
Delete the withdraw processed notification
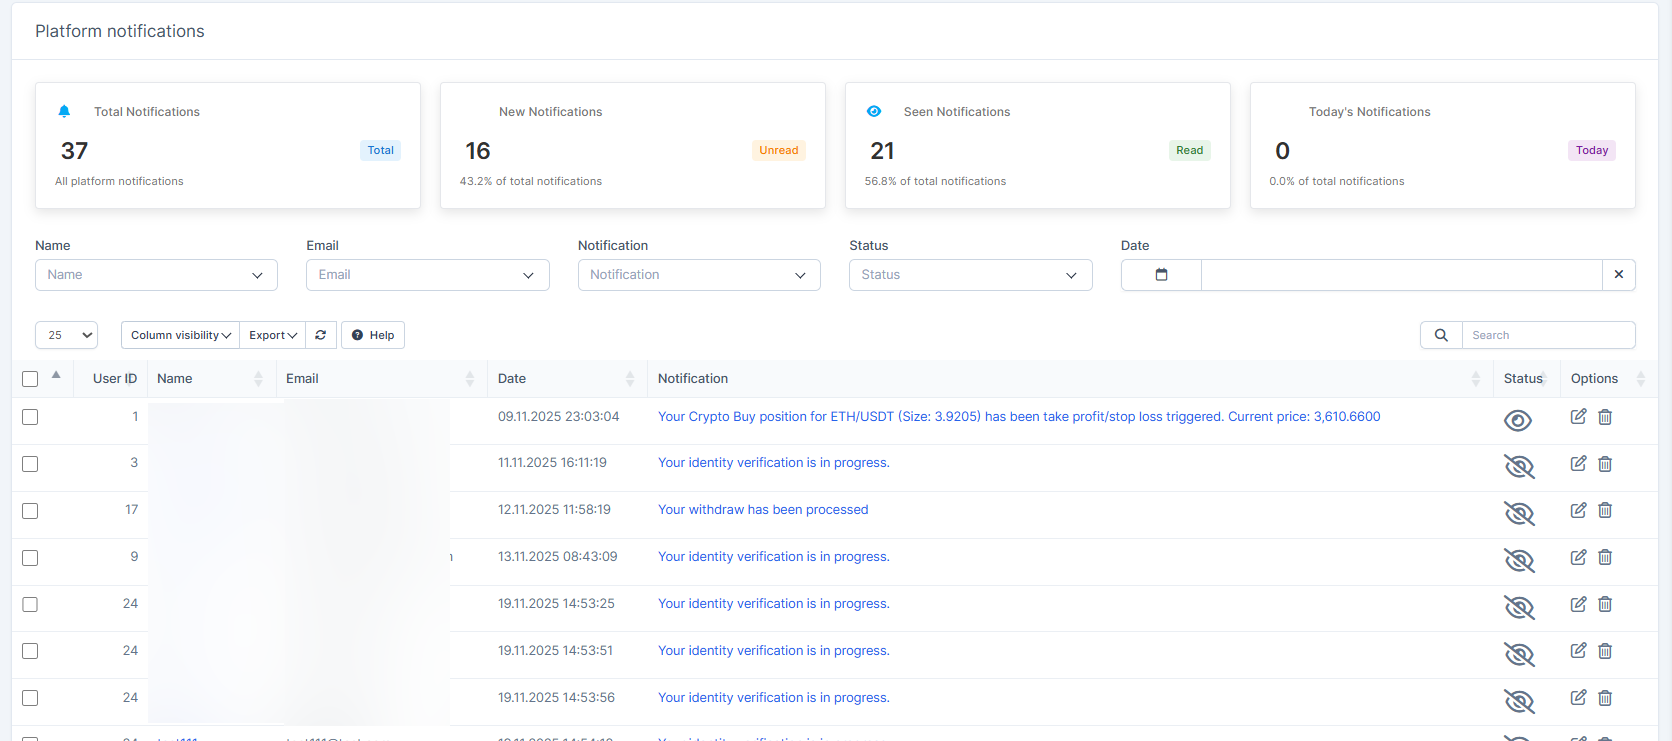pos(1605,510)
